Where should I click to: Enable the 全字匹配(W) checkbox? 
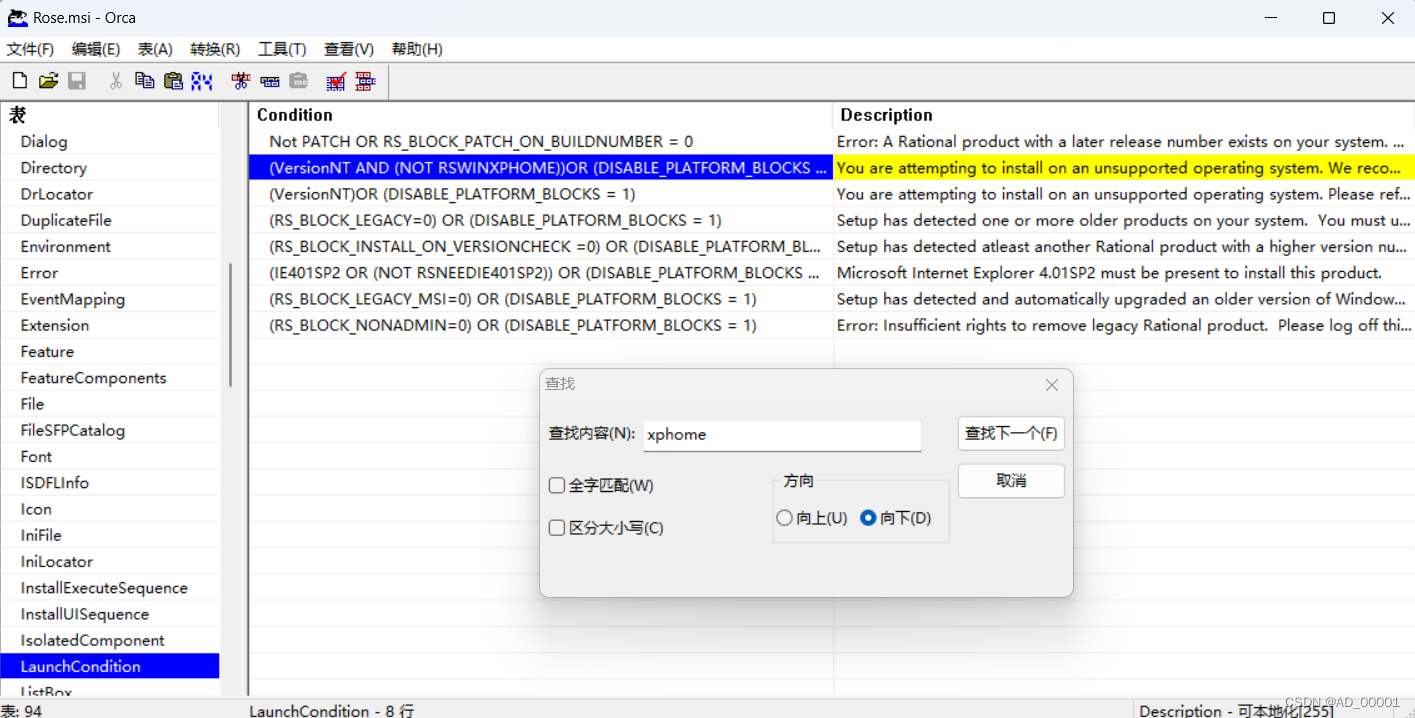[x=557, y=485]
